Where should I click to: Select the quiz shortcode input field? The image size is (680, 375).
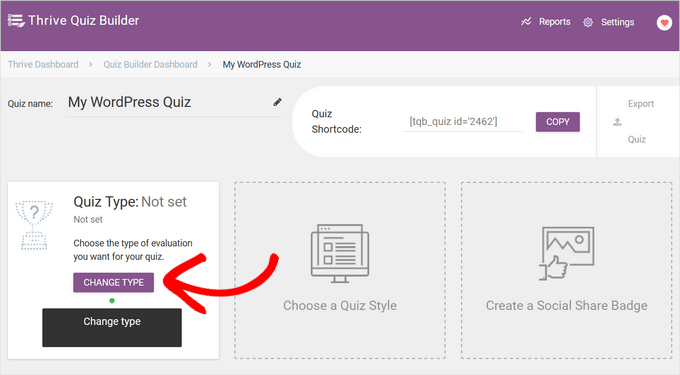tap(462, 122)
